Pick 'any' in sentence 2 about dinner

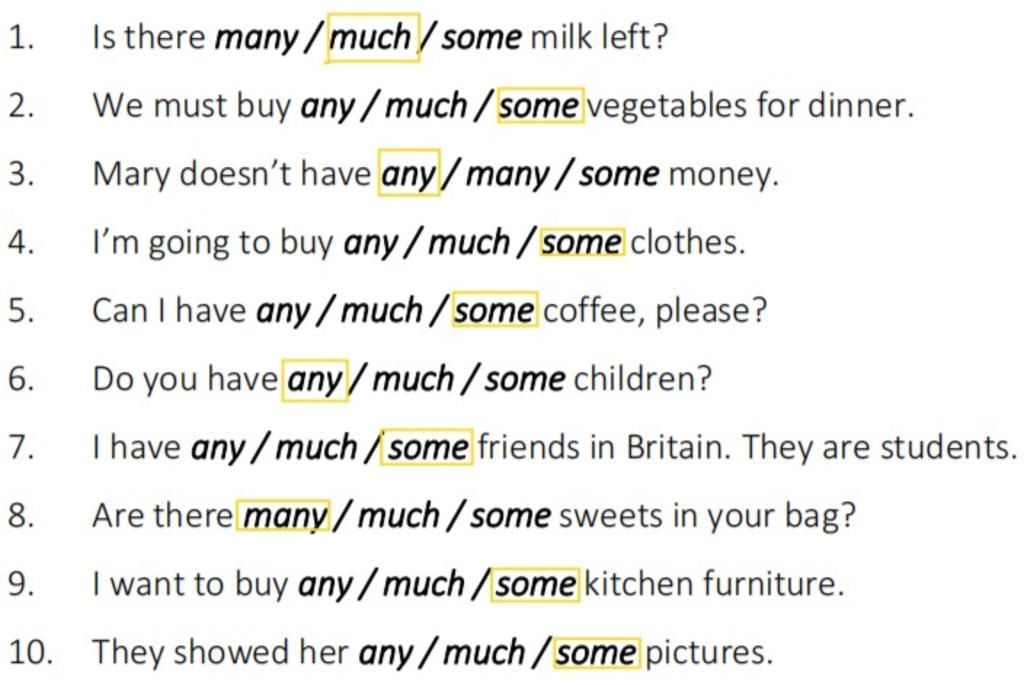tap(327, 106)
